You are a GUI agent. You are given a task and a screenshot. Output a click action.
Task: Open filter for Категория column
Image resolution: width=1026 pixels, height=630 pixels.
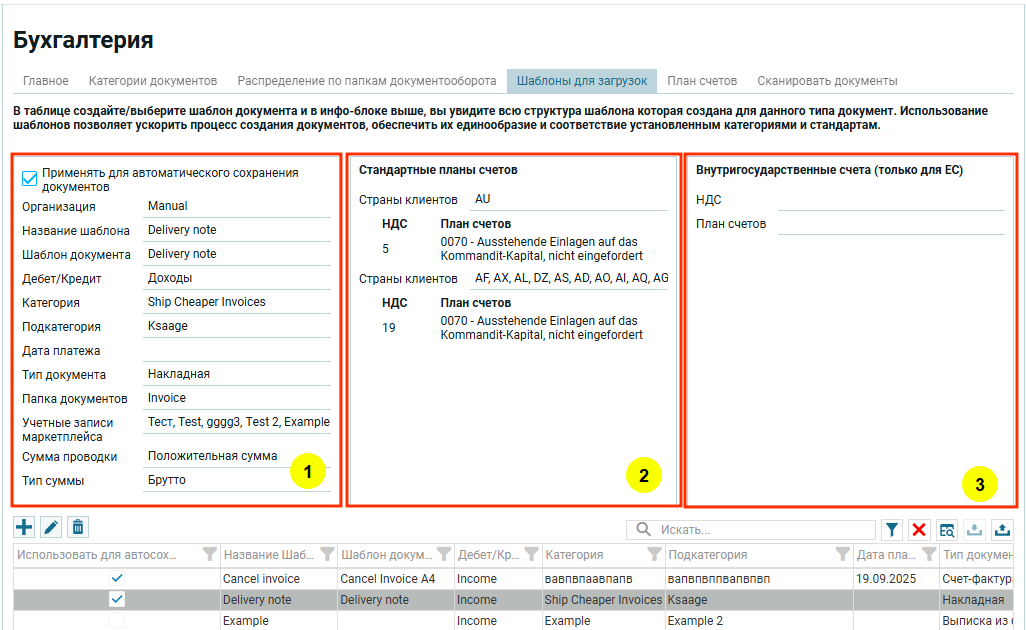pos(653,555)
